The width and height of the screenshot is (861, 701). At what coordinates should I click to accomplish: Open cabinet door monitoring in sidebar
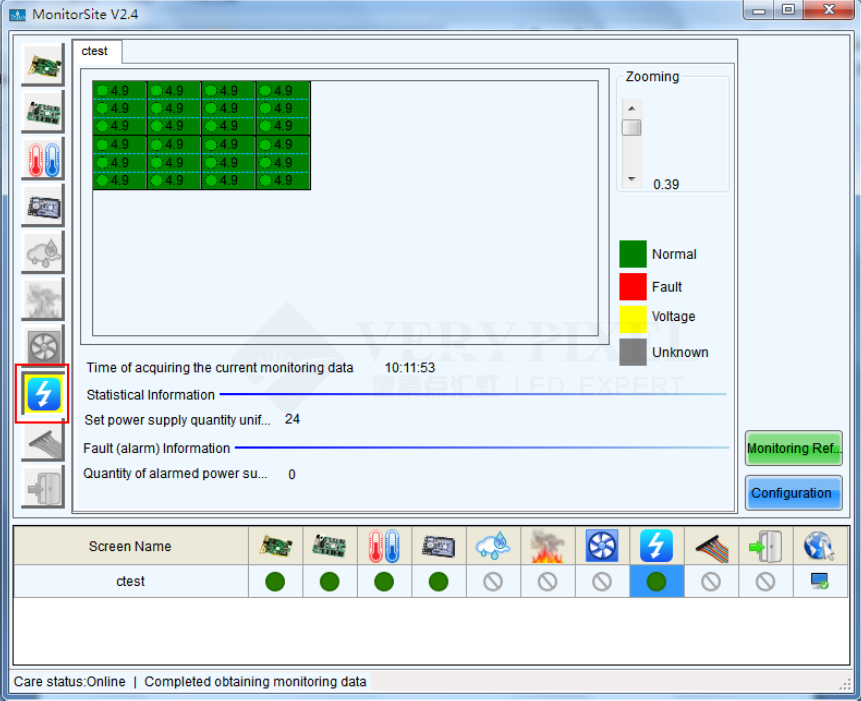point(43,487)
